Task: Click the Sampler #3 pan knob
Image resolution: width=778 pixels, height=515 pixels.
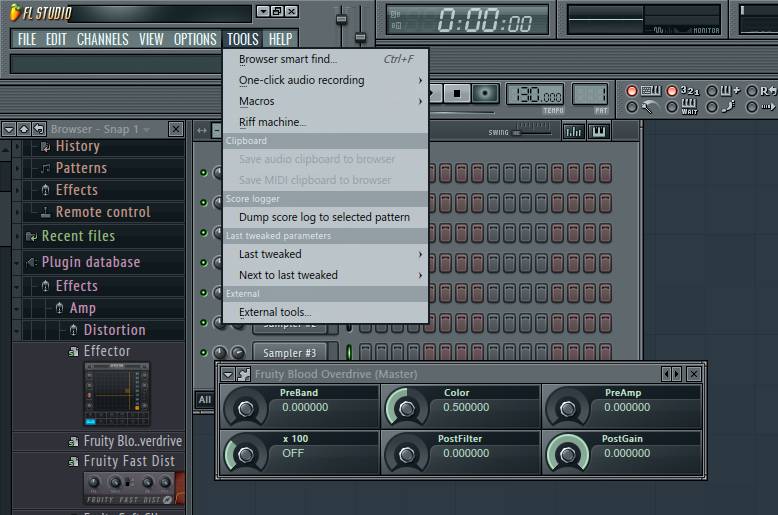Action: coord(220,353)
